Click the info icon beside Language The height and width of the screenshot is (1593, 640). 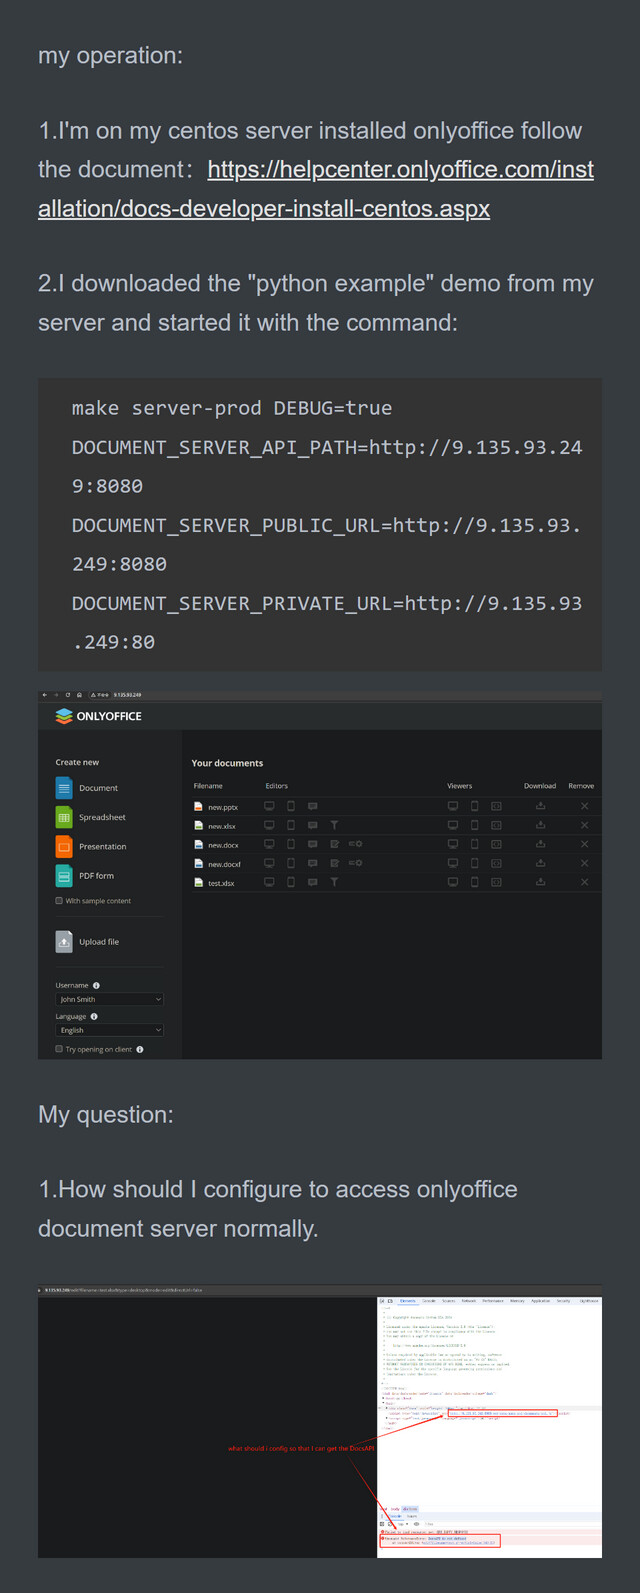94,1016
